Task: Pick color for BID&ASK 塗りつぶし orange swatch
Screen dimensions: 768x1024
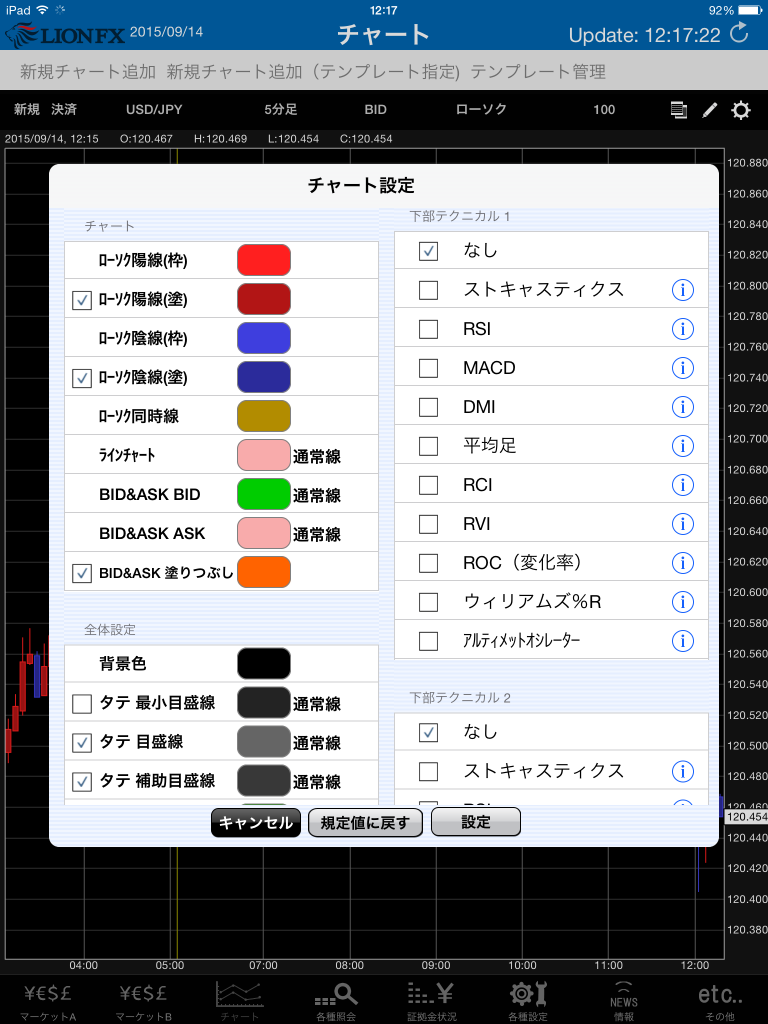Action: [x=264, y=572]
